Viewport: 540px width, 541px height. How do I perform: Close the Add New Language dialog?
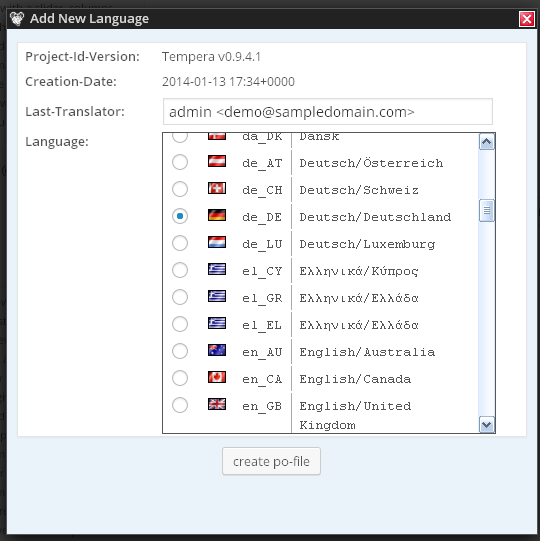(527, 19)
